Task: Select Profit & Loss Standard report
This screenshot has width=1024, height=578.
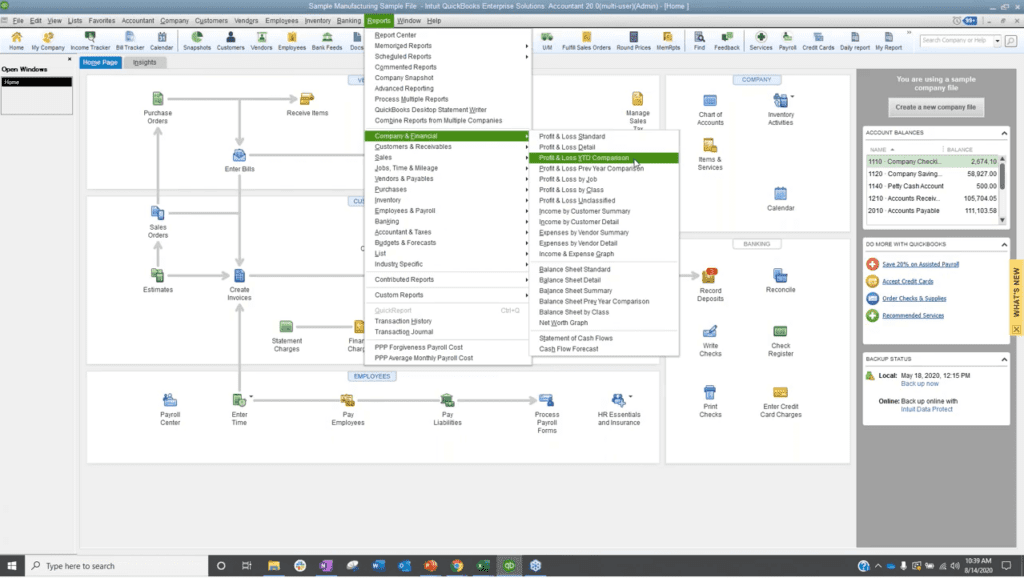Action: click(604, 136)
